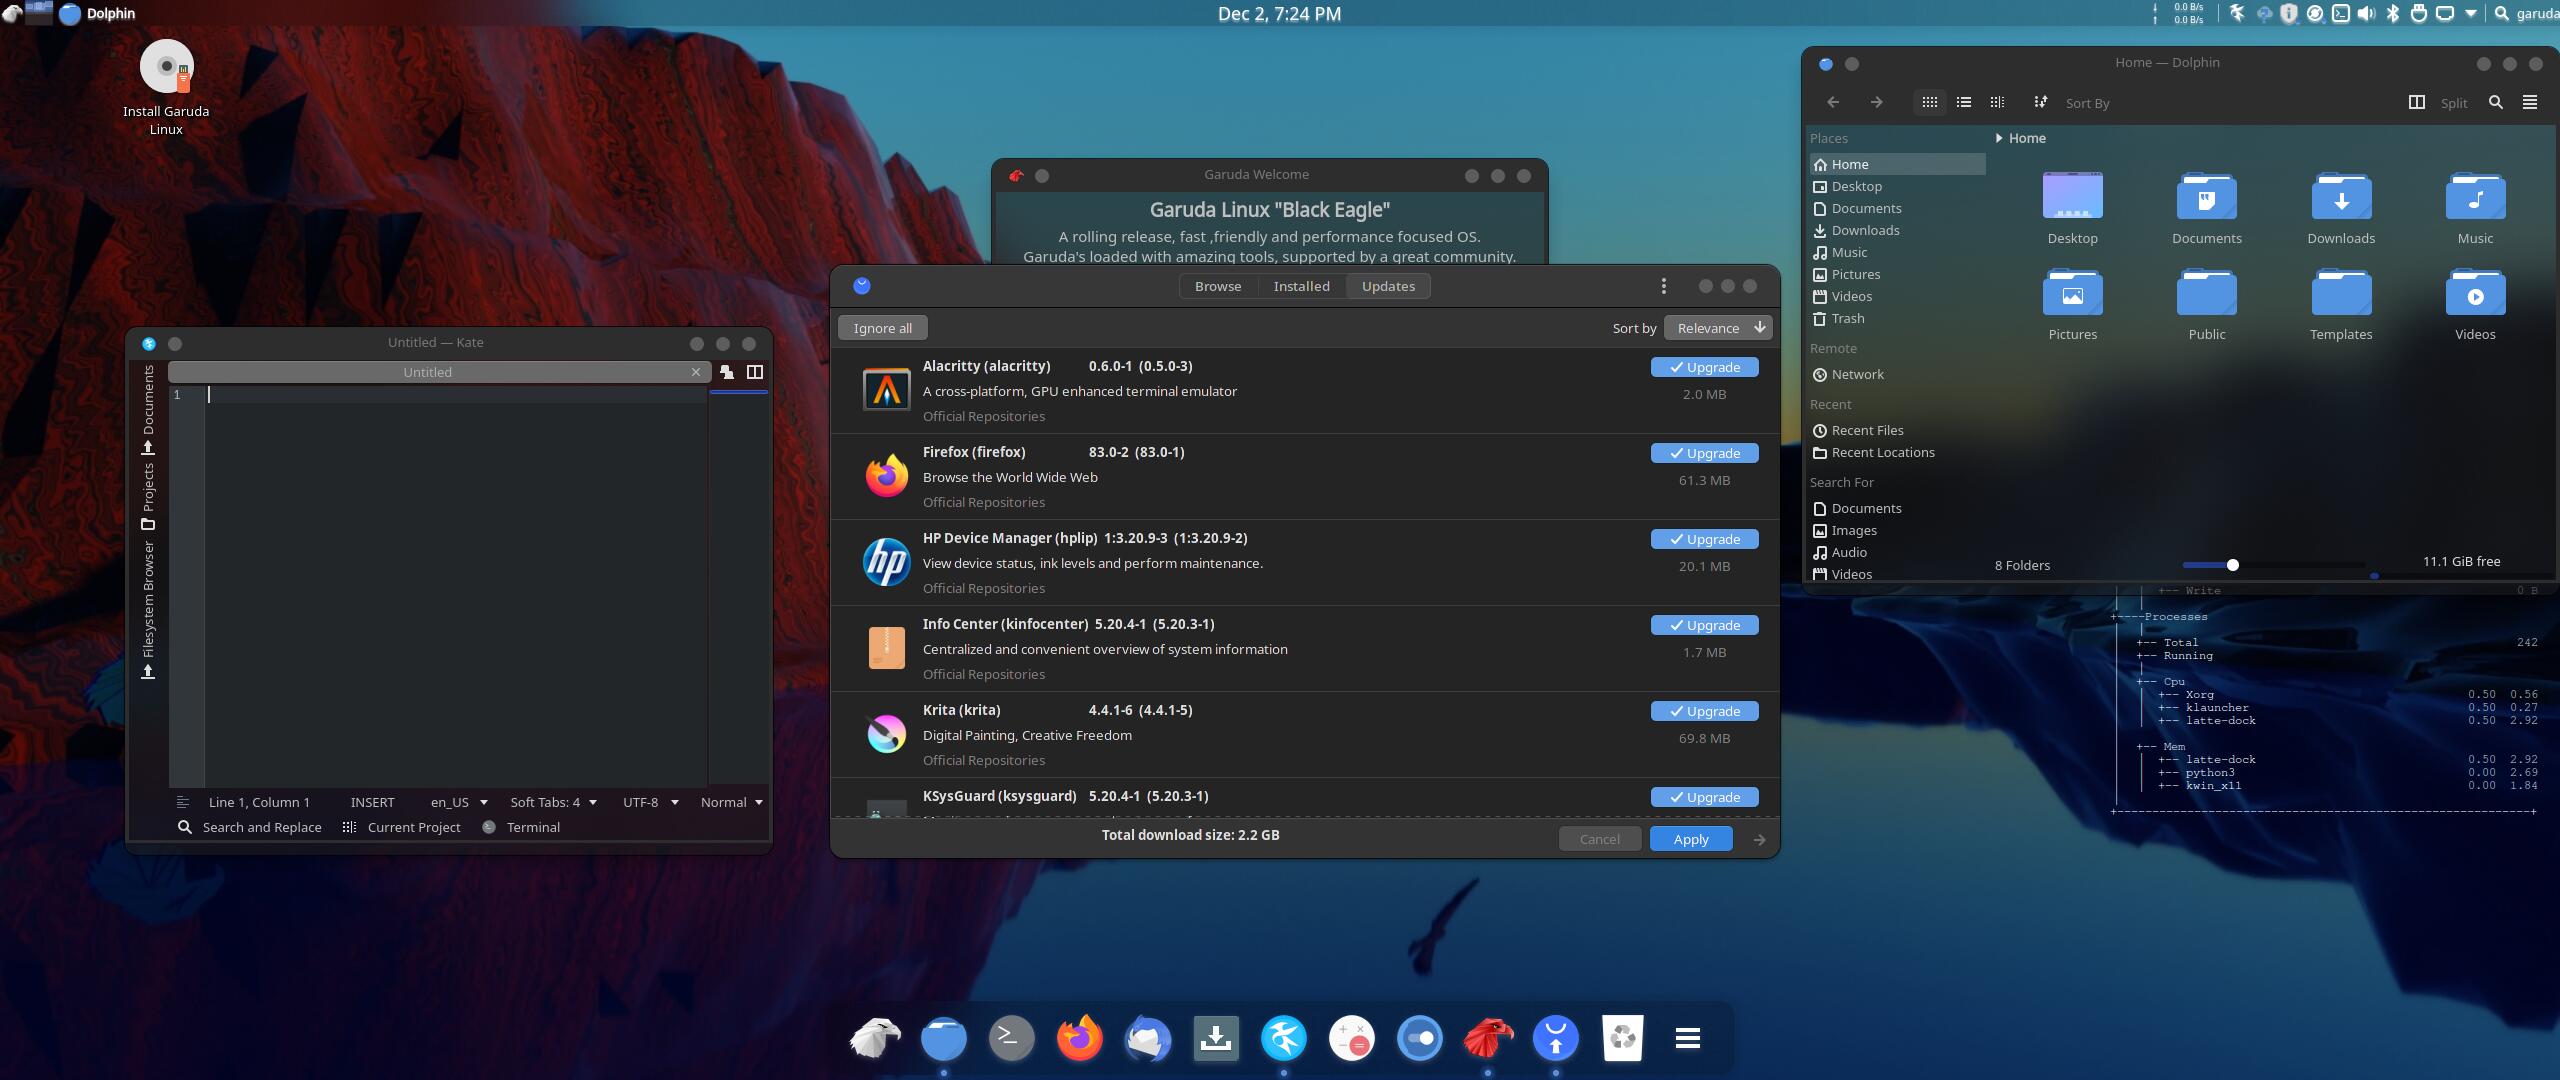Image resolution: width=2560 pixels, height=1080 pixels.
Task: Open the Alacritty terminal from the dock
Action: [x=1010, y=1039]
